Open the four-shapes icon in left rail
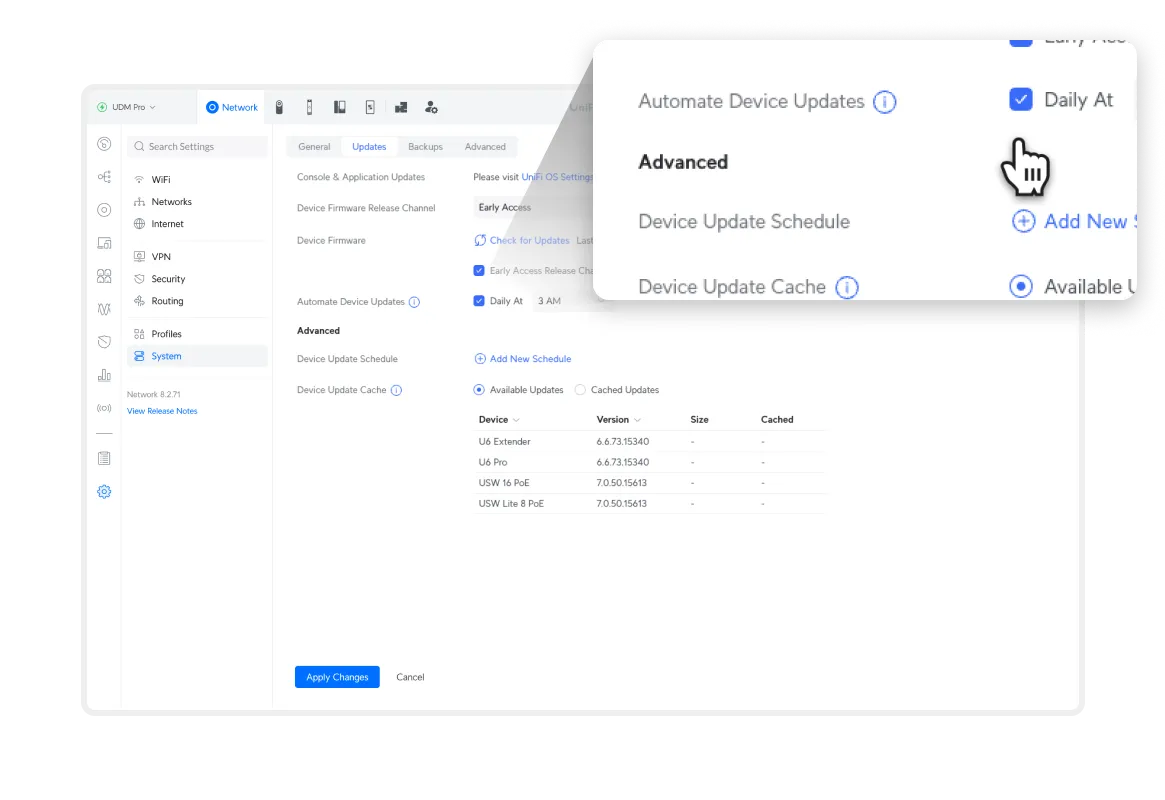The height and width of the screenshot is (800, 1165). click(x=104, y=276)
